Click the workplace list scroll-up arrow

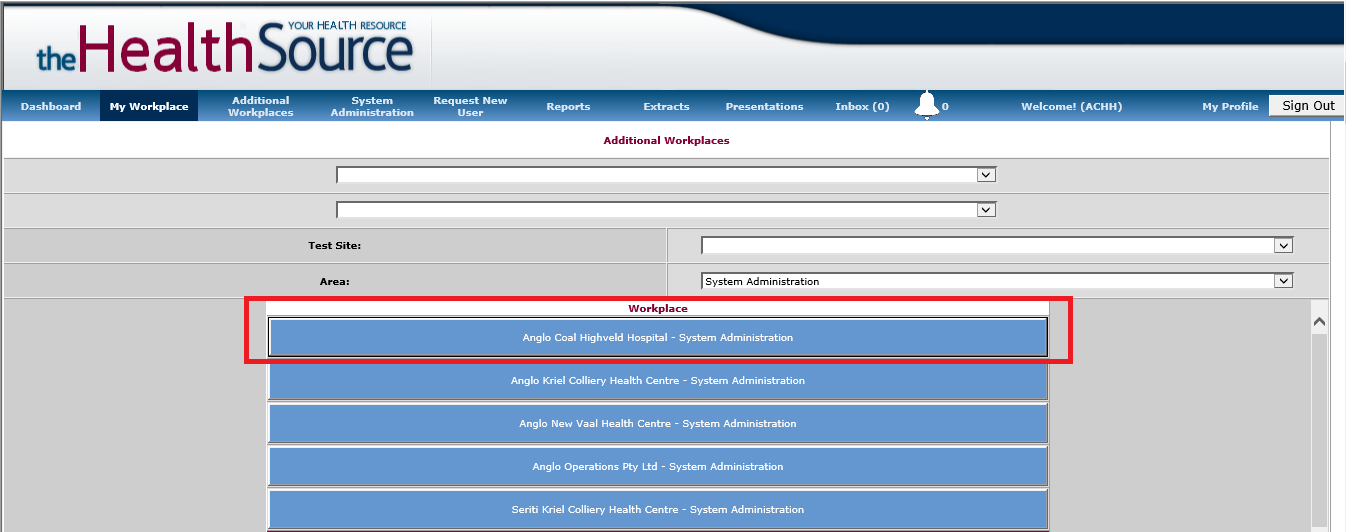[1319, 322]
